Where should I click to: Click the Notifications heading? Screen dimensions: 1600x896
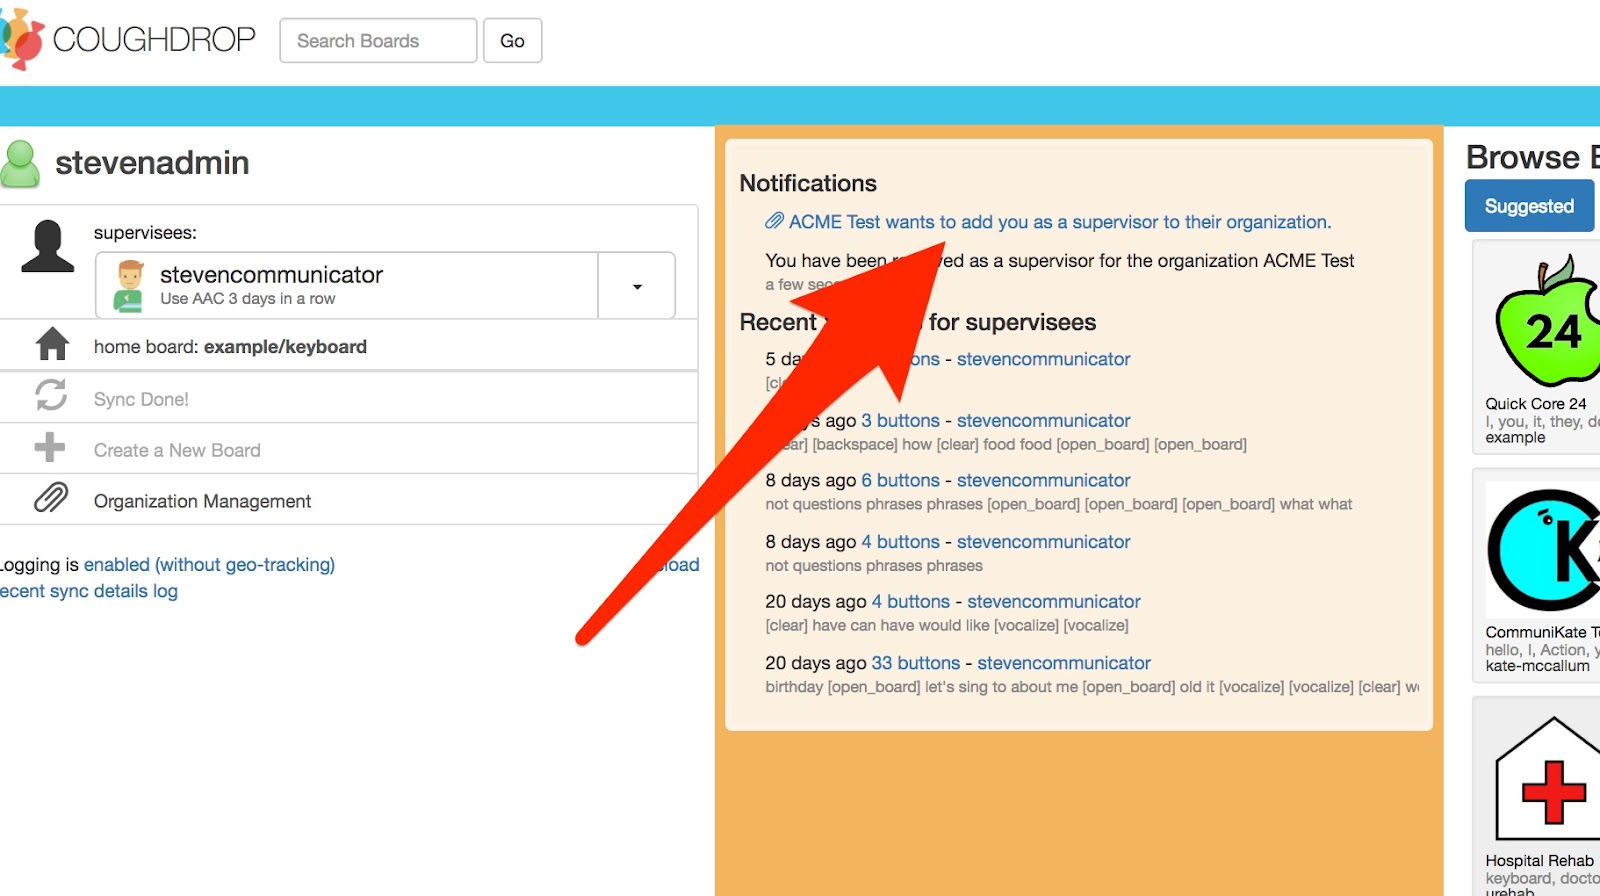click(x=808, y=183)
